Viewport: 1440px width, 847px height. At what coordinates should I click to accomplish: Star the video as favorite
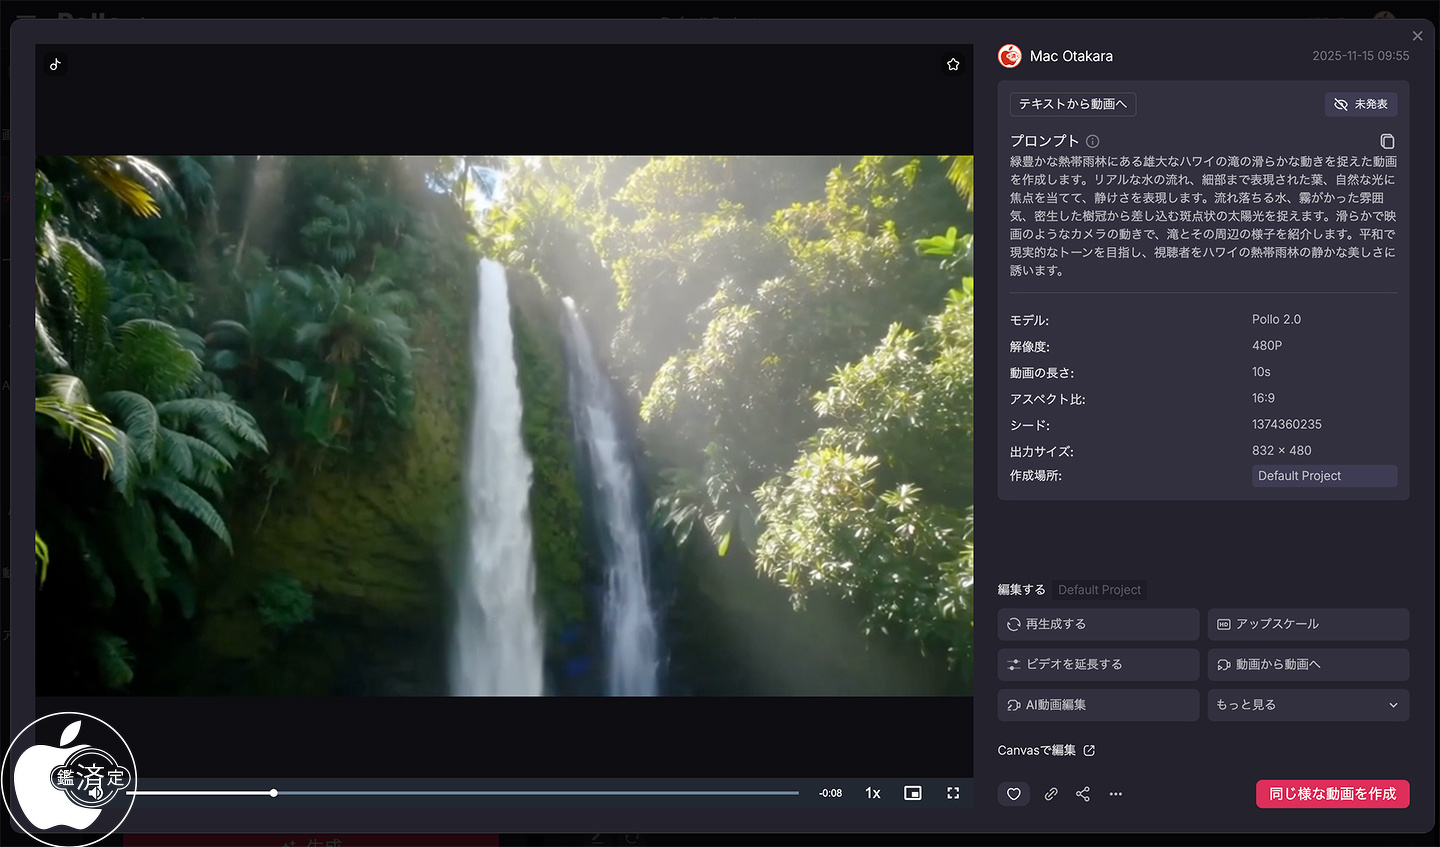point(953,64)
